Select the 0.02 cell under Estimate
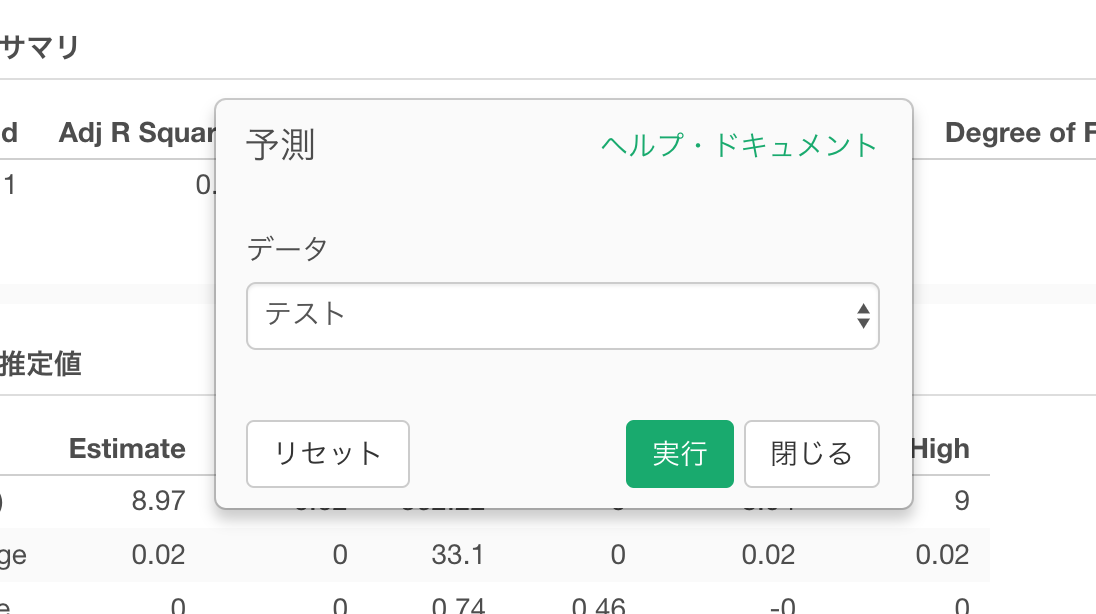The image size is (1096, 614). coord(158,554)
